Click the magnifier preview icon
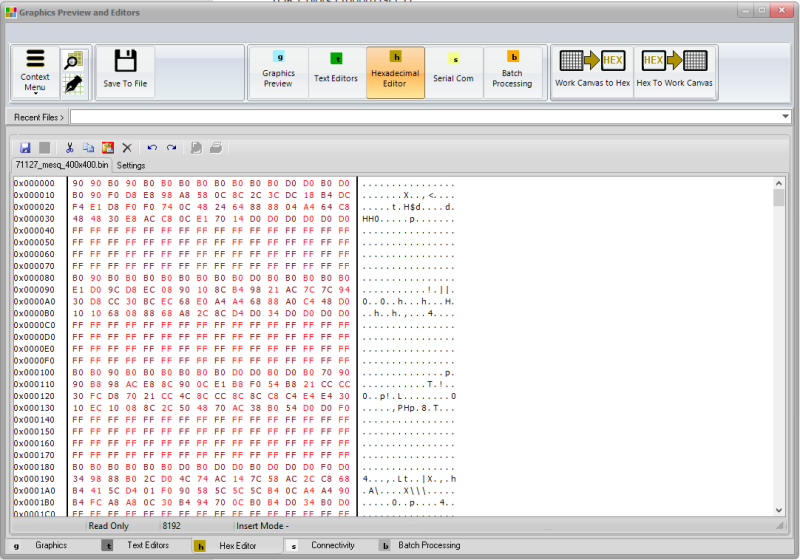800x560 pixels. click(x=72, y=61)
